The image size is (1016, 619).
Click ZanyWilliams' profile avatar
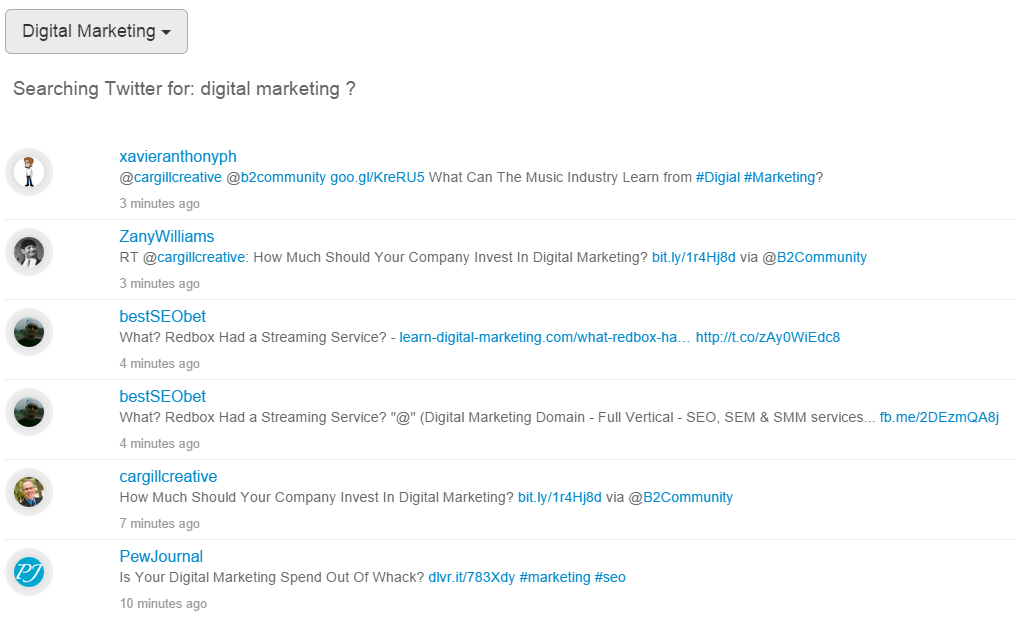29,252
